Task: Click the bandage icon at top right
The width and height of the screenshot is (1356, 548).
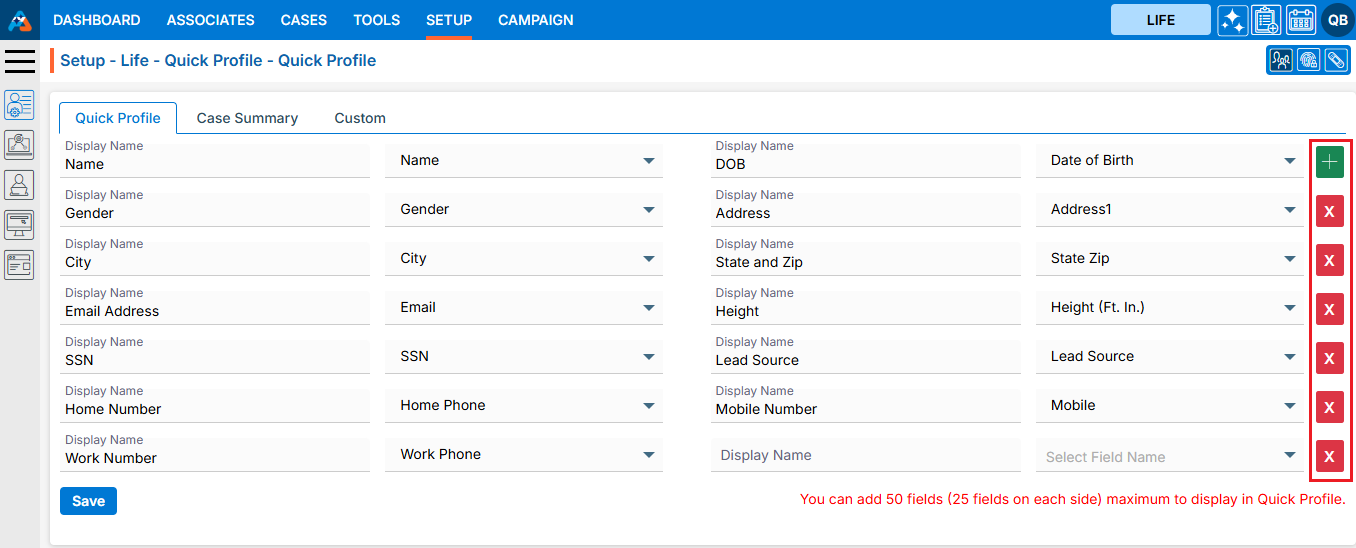Action: pos(1335,60)
